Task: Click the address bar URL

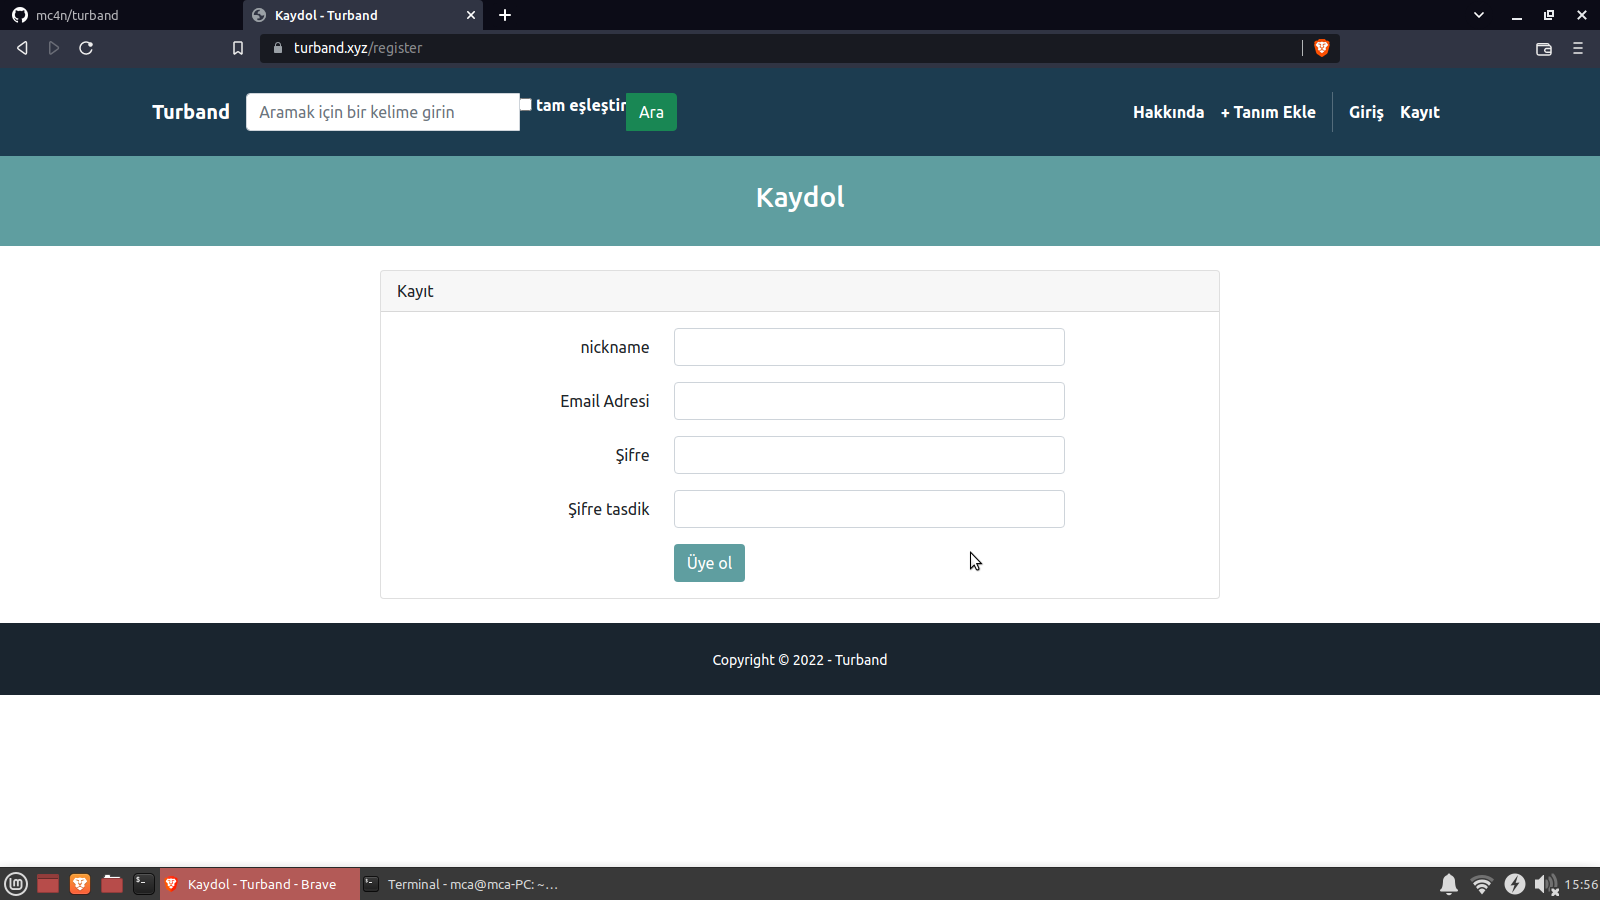Action: pyautogui.click(x=358, y=48)
